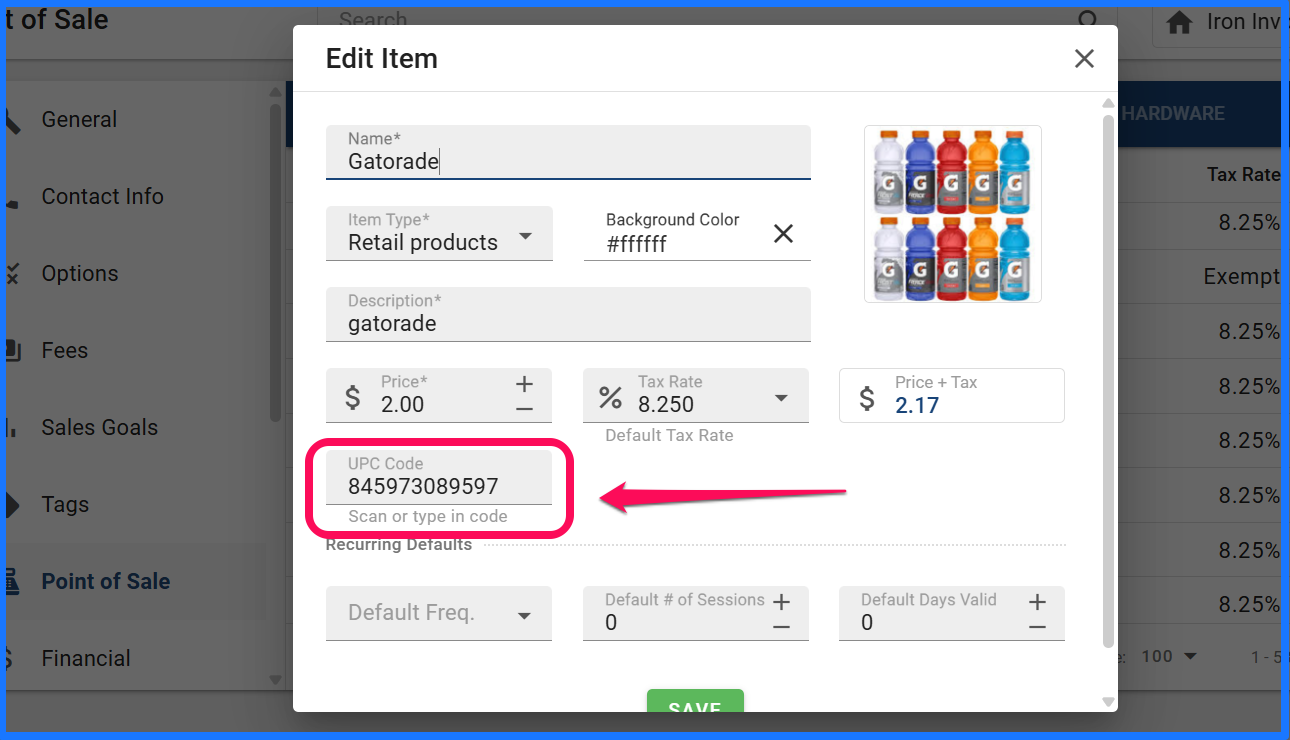Click the dollar icon in Price + Tax
The image size is (1290, 740).
(867, 398)
